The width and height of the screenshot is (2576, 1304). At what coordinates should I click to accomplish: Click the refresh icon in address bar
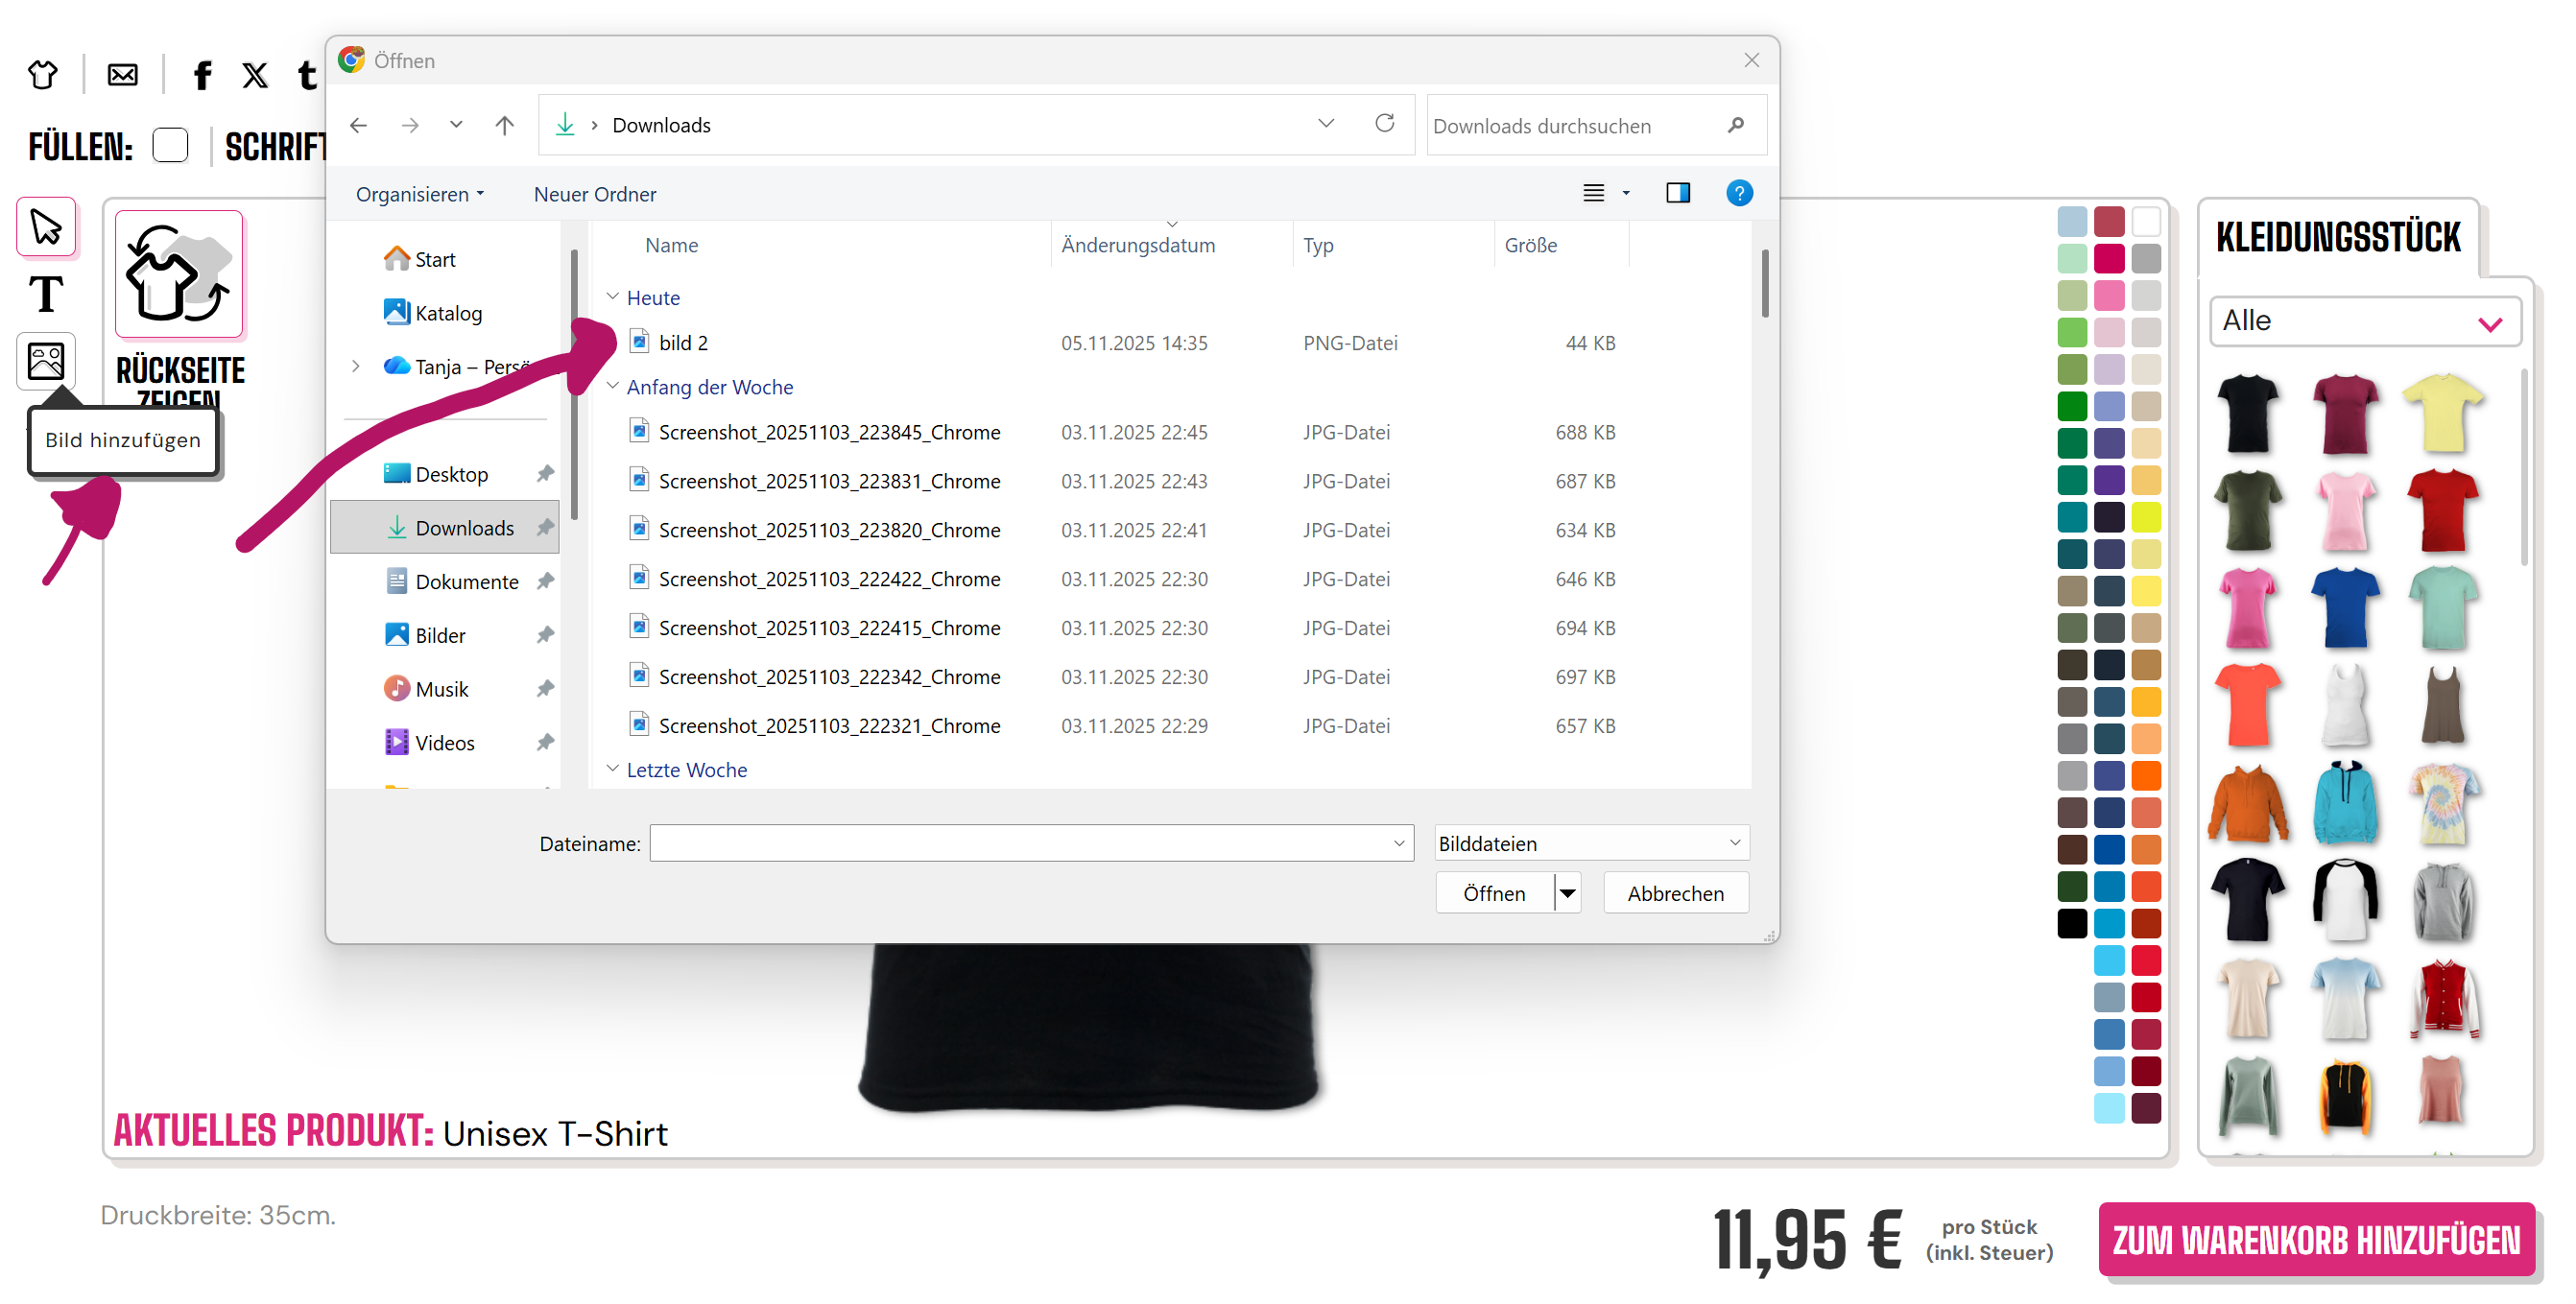coord(1384,124)
